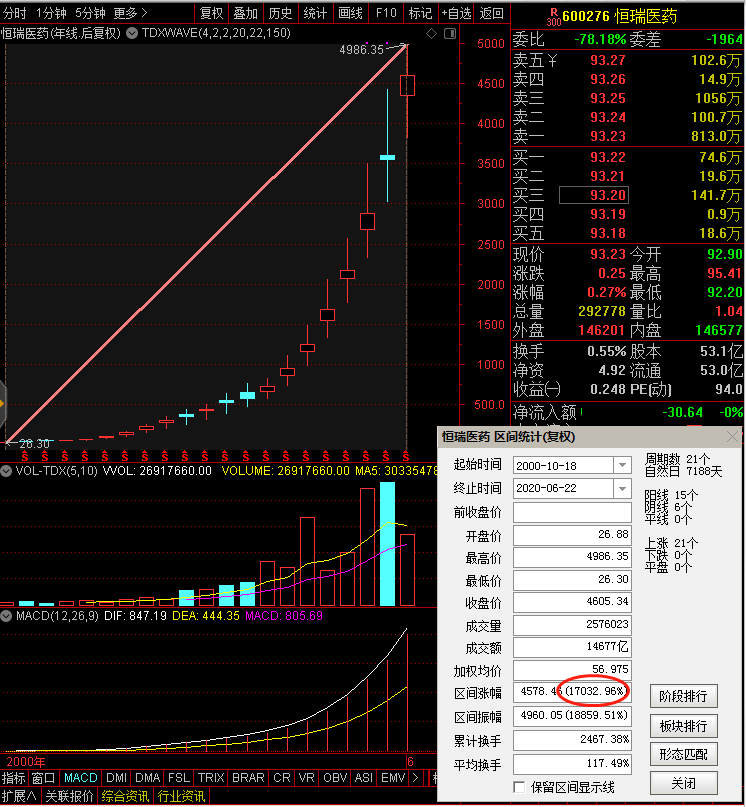Viewport: 746px width, 807px height.
Task: Open VOL-TDX indicator round dropdown icon
Action: tap(6, 470)
